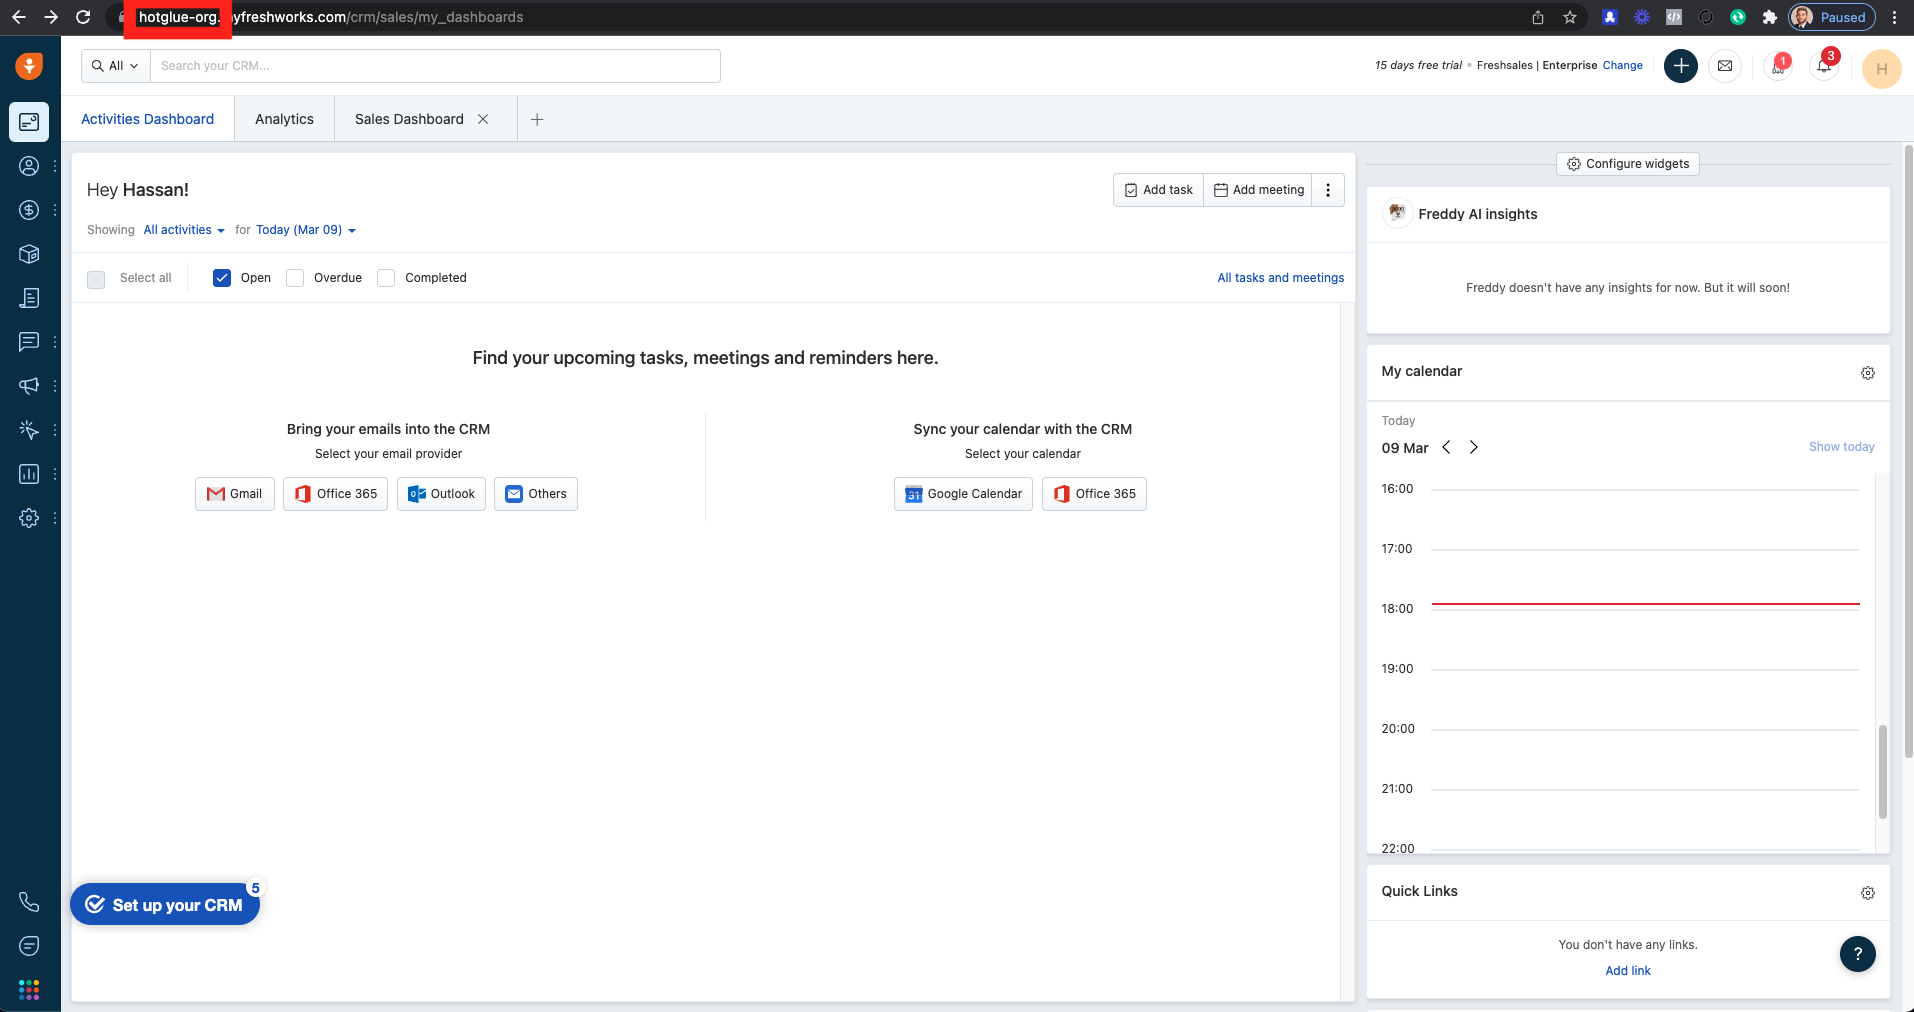
Task: Open the help question mark button
Action: (1858, 954)
